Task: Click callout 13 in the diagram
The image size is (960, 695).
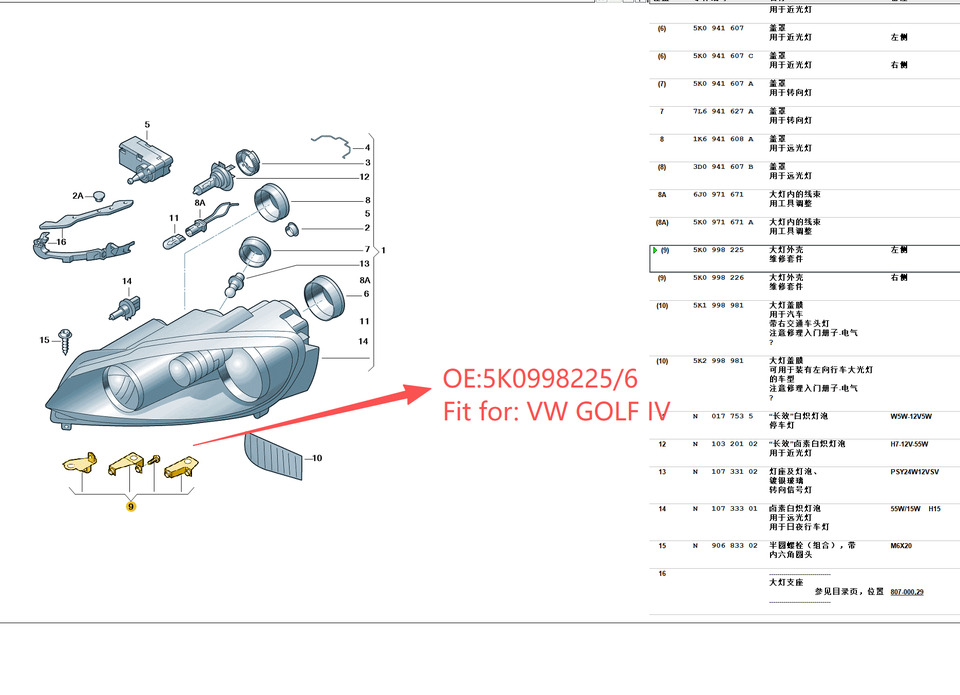Action: [x=365, y=264]
